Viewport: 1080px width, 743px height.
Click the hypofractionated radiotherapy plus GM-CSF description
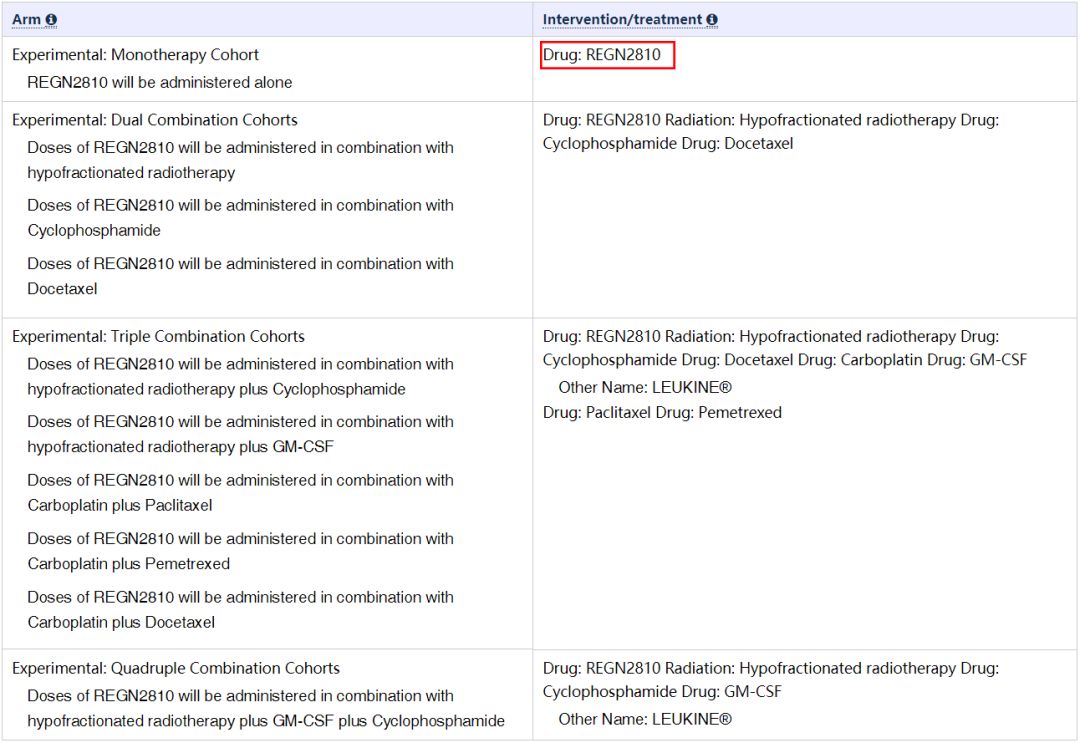(x=240, y=434)
